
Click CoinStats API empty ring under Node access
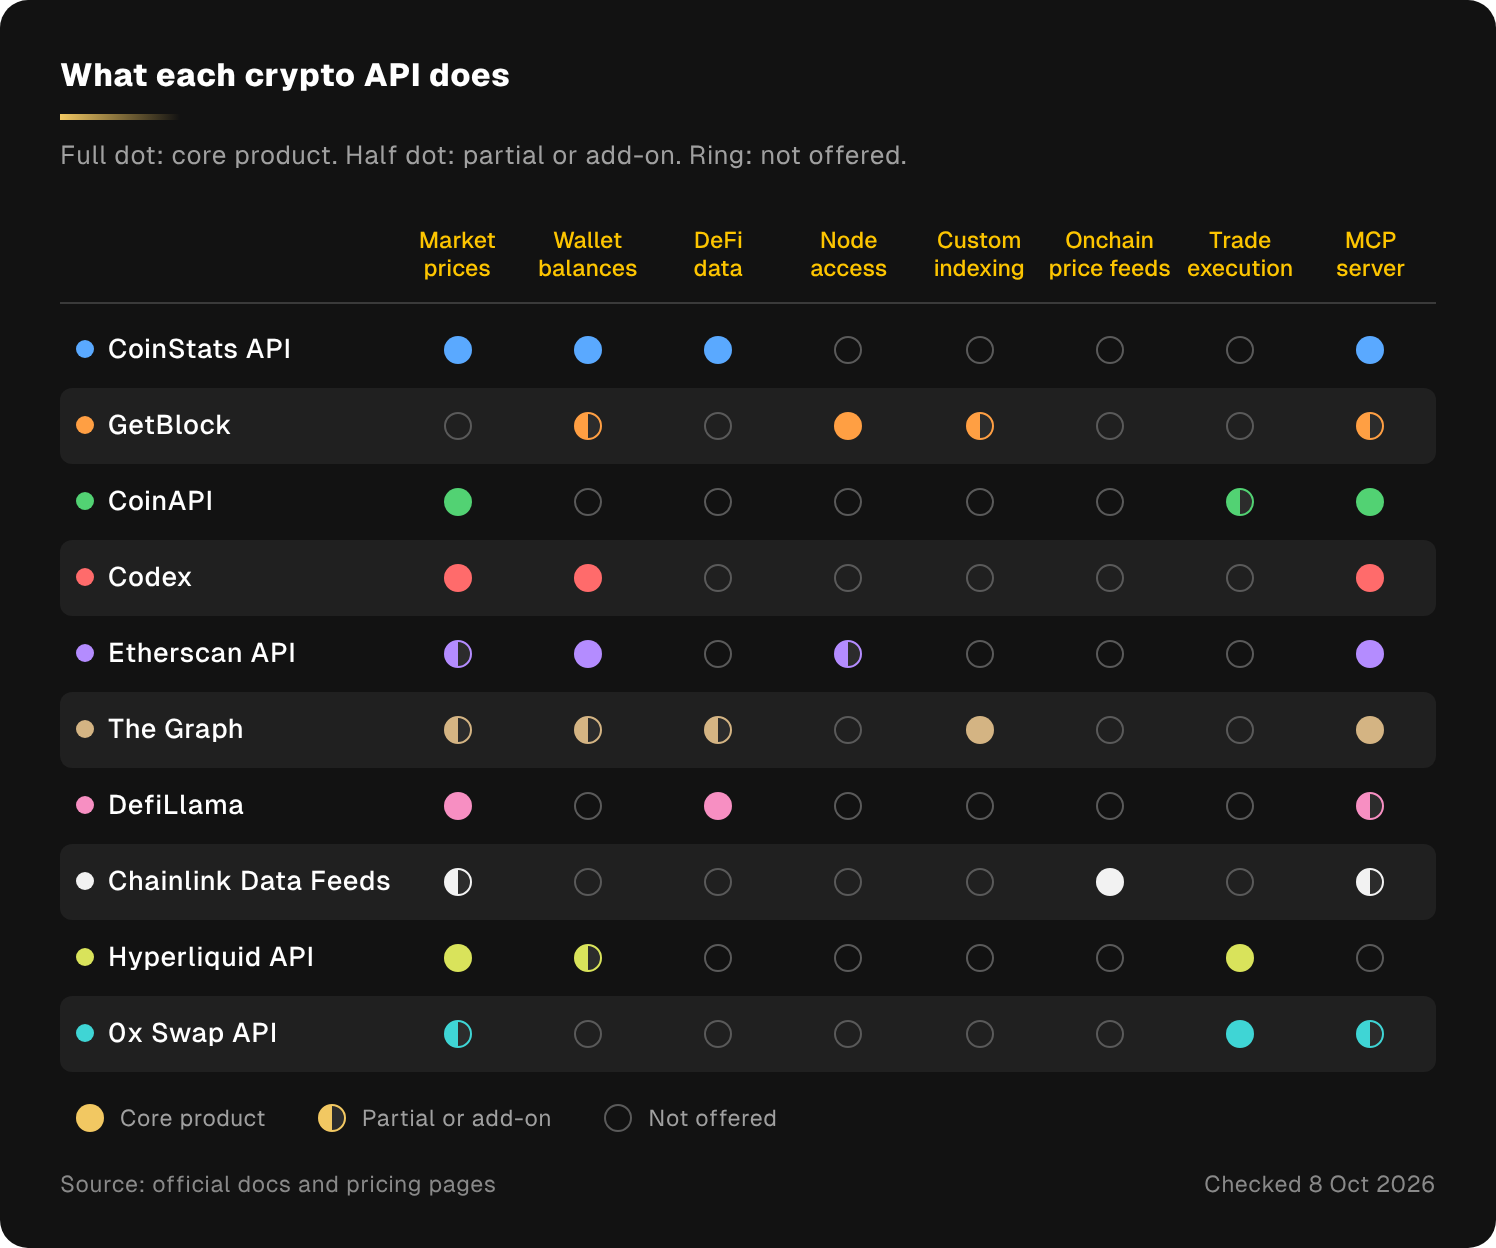[848, 350]
